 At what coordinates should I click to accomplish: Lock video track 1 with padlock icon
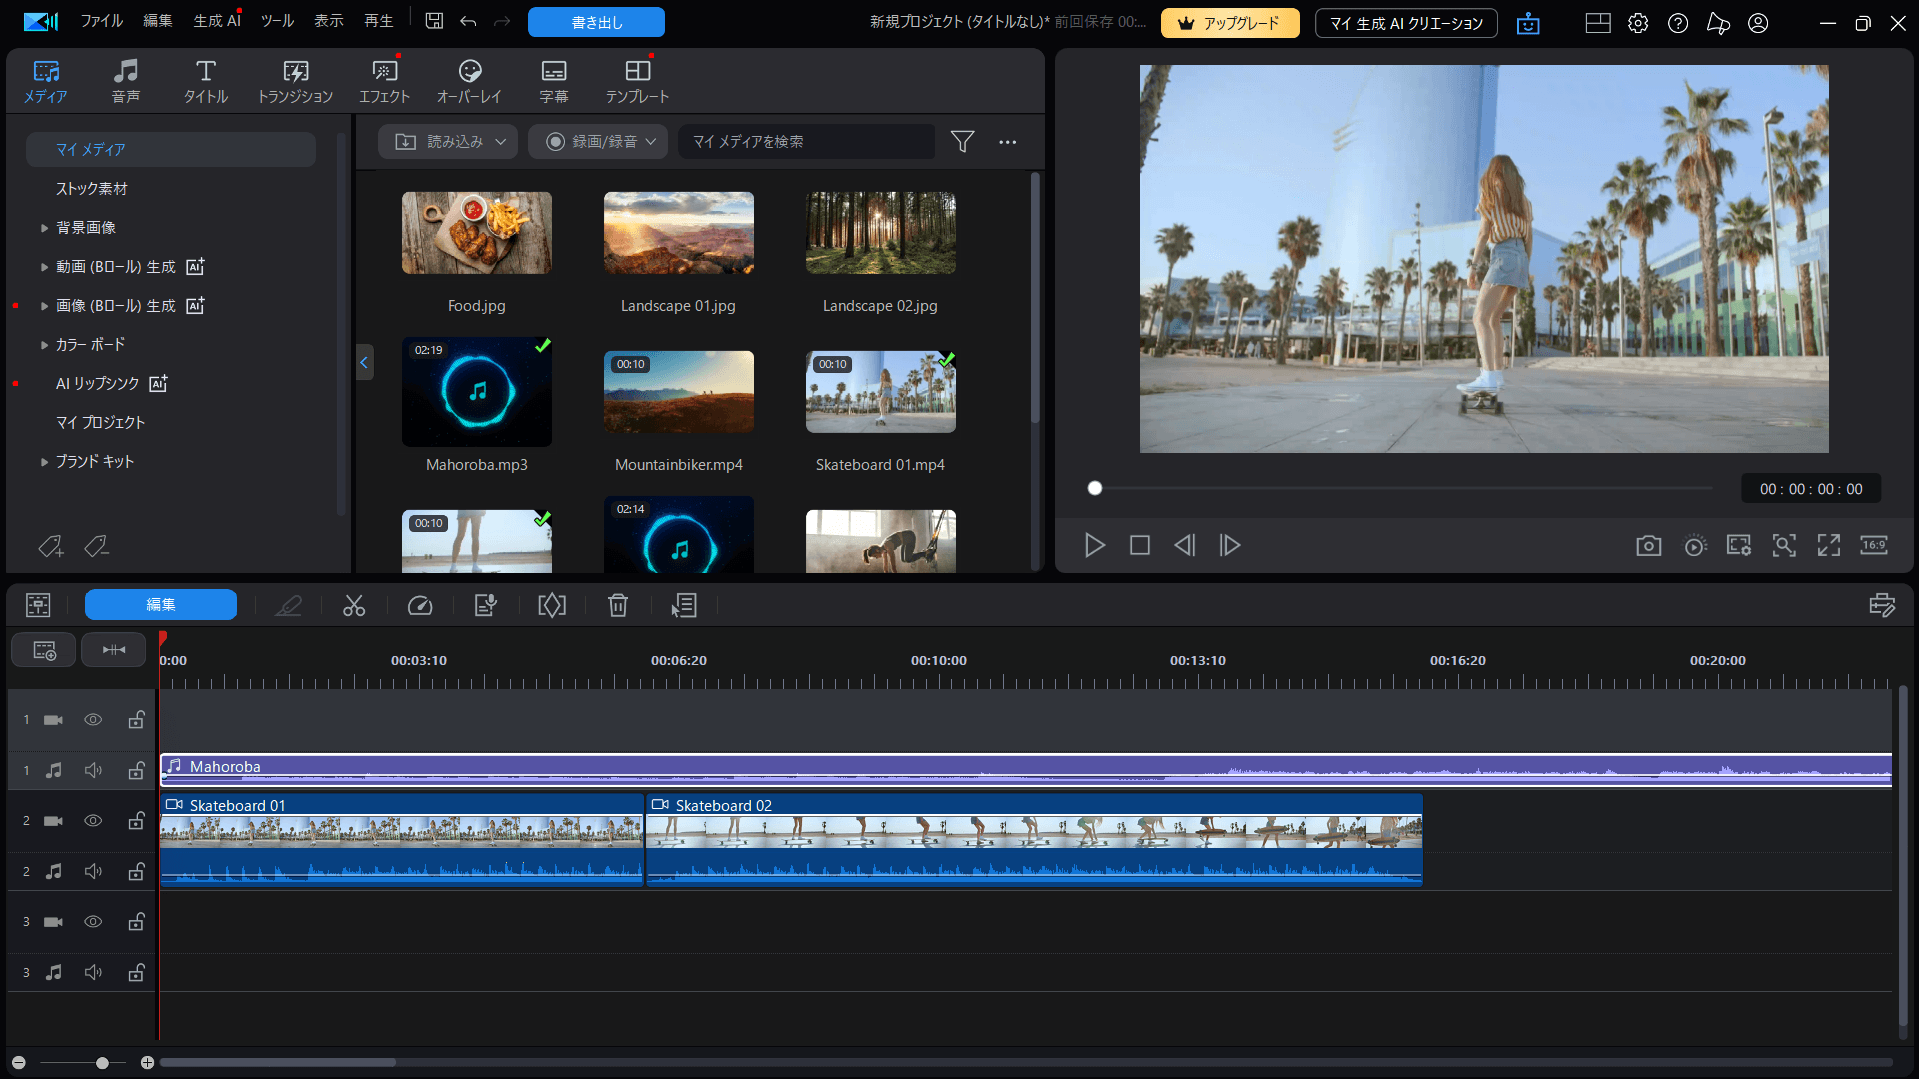[136, 720]
